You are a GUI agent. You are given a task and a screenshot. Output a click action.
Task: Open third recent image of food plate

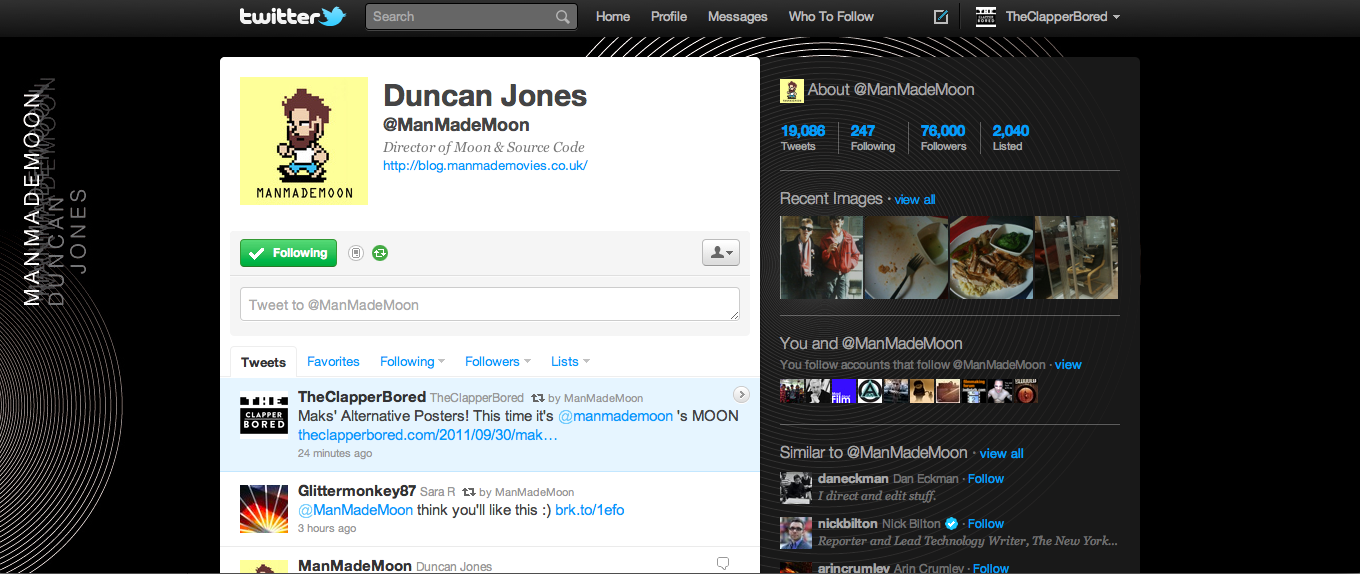[991, 257]
